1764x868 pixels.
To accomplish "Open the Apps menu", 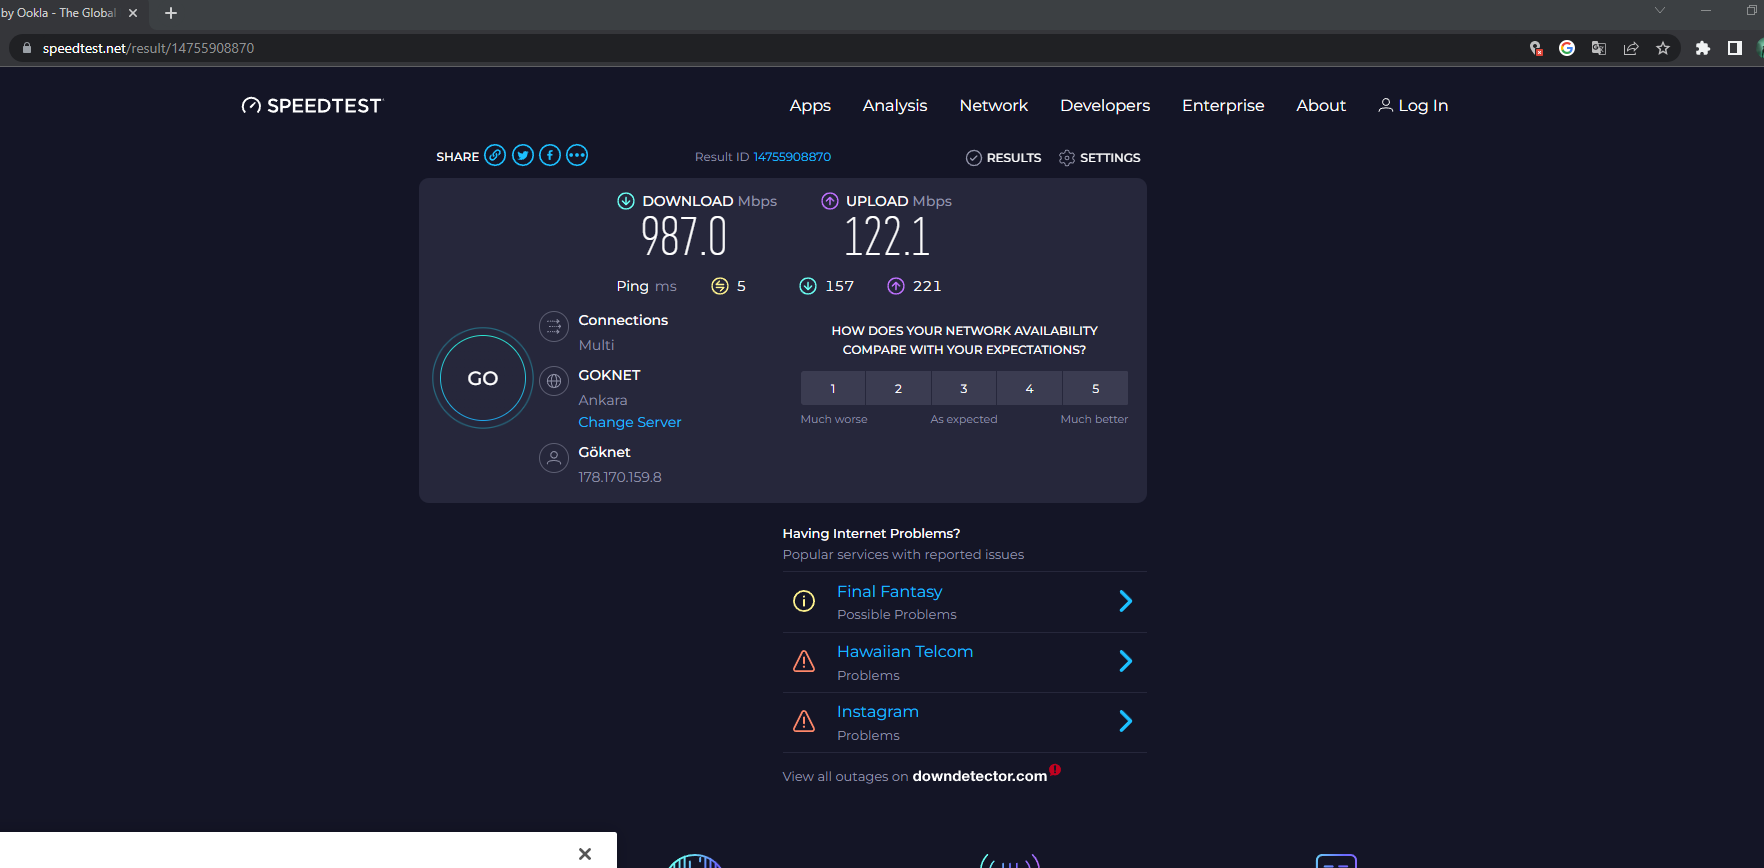I will pyautogui.click(x=810, y=106).
